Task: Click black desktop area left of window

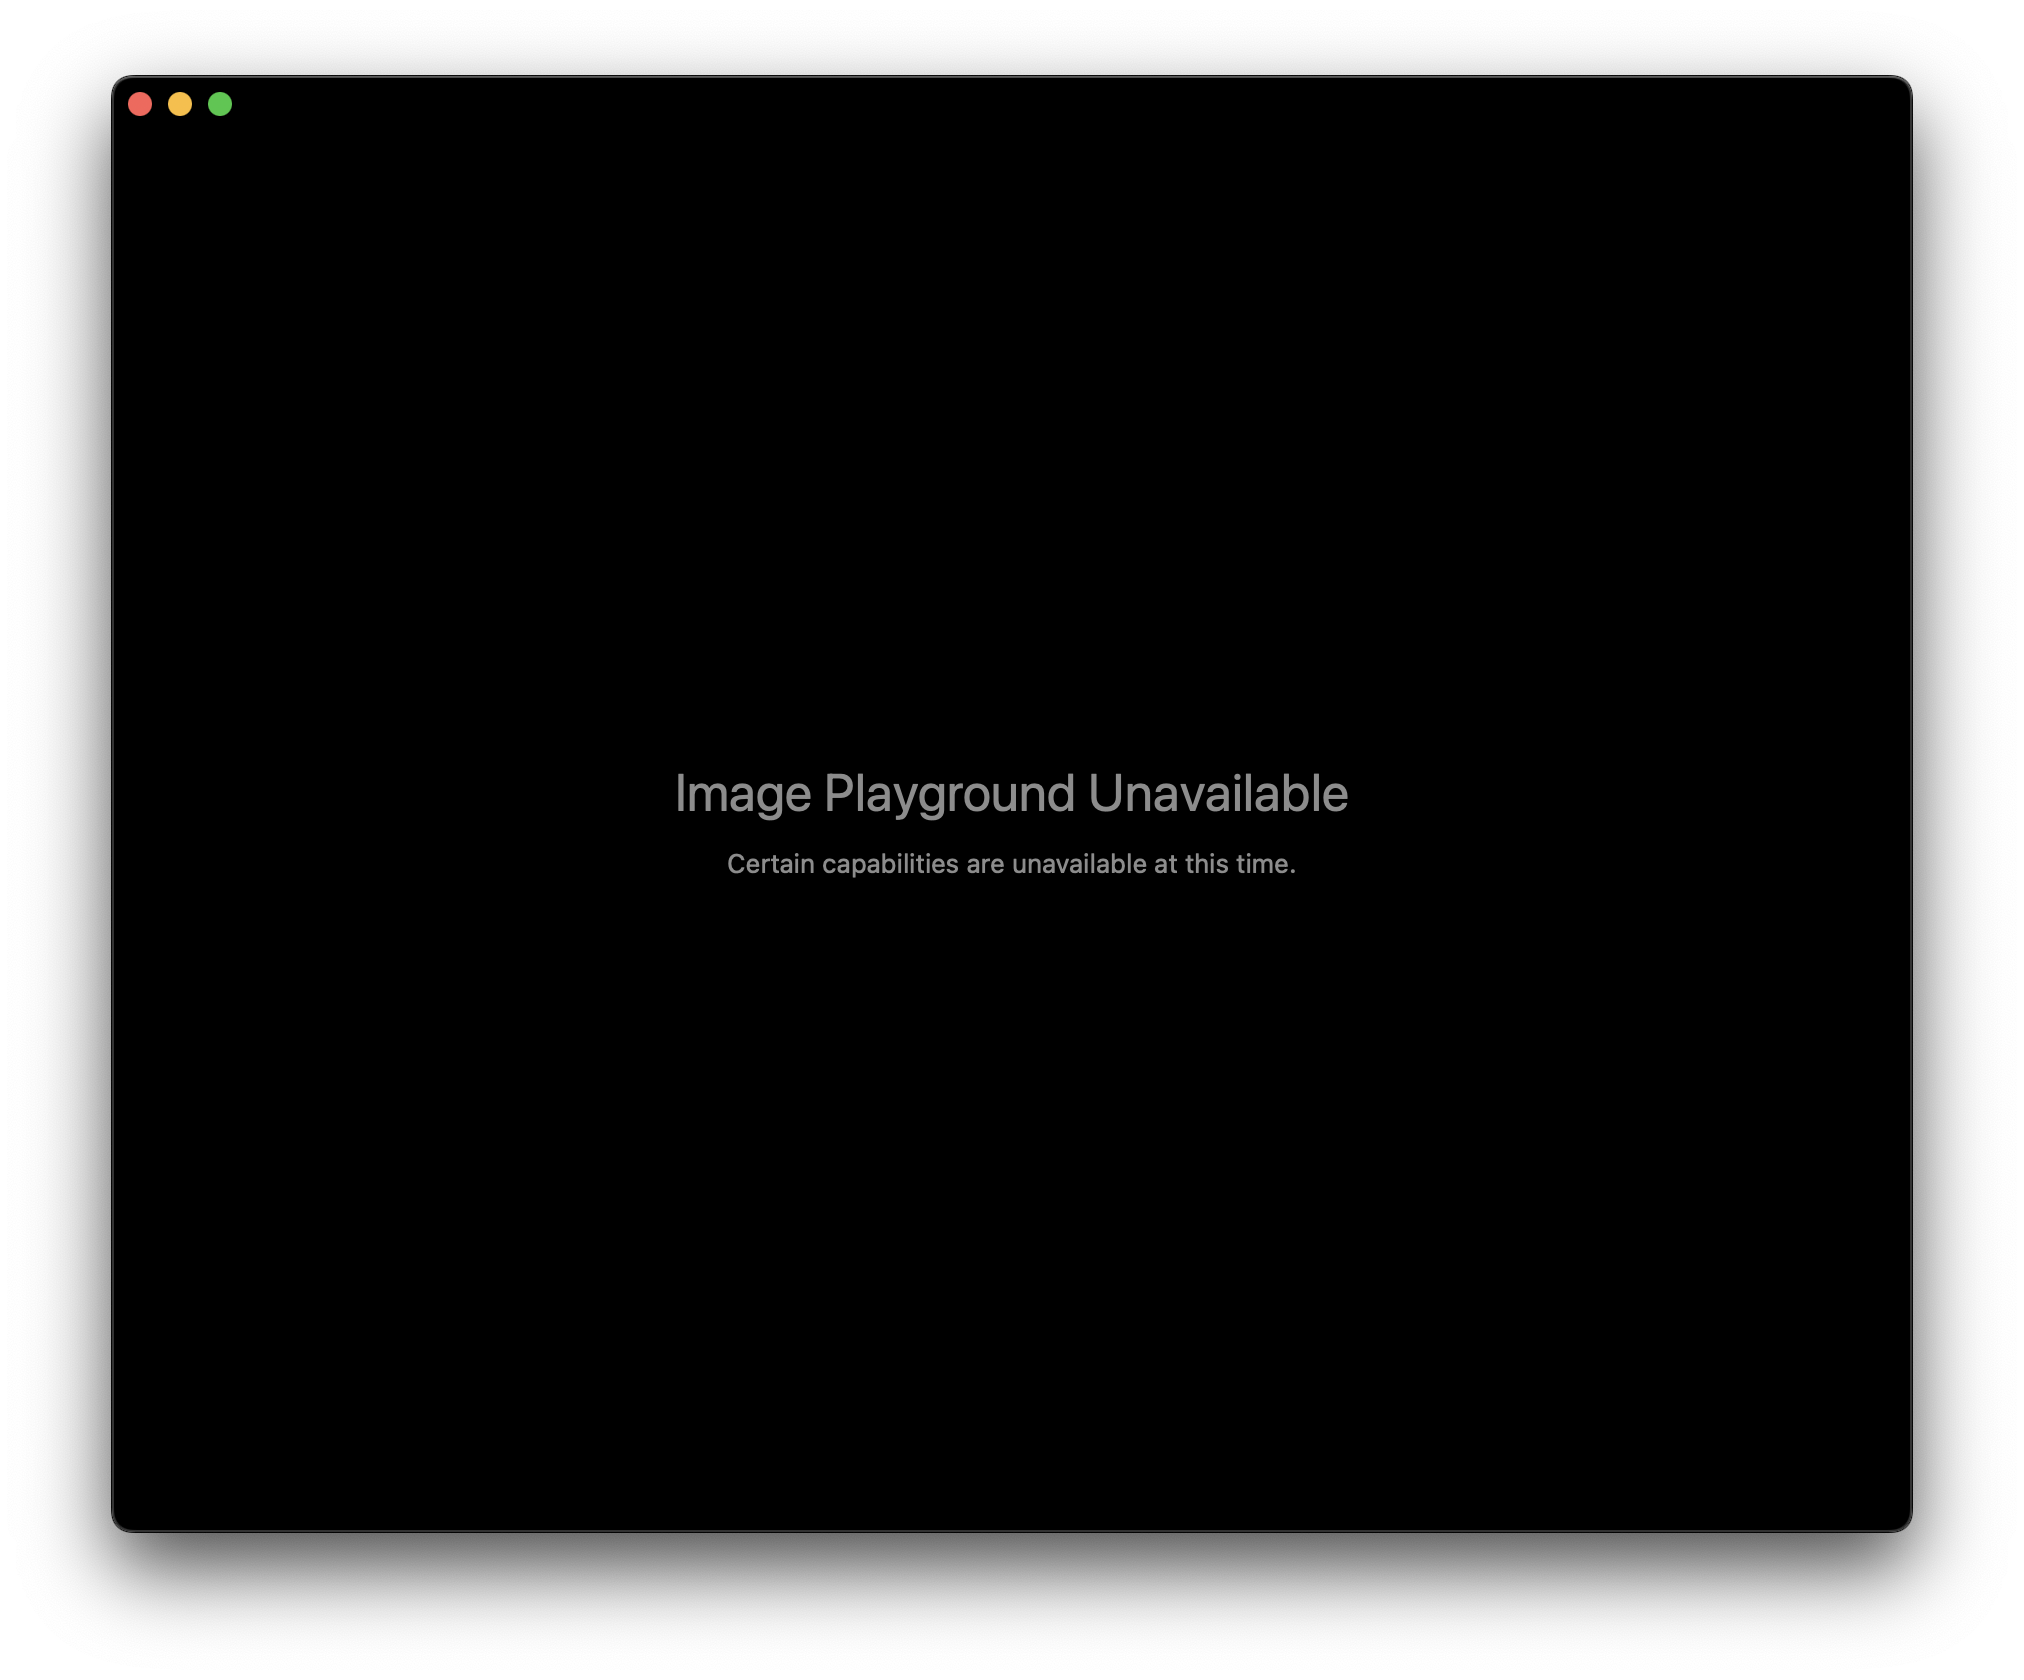Action: [x=55, y=800]
